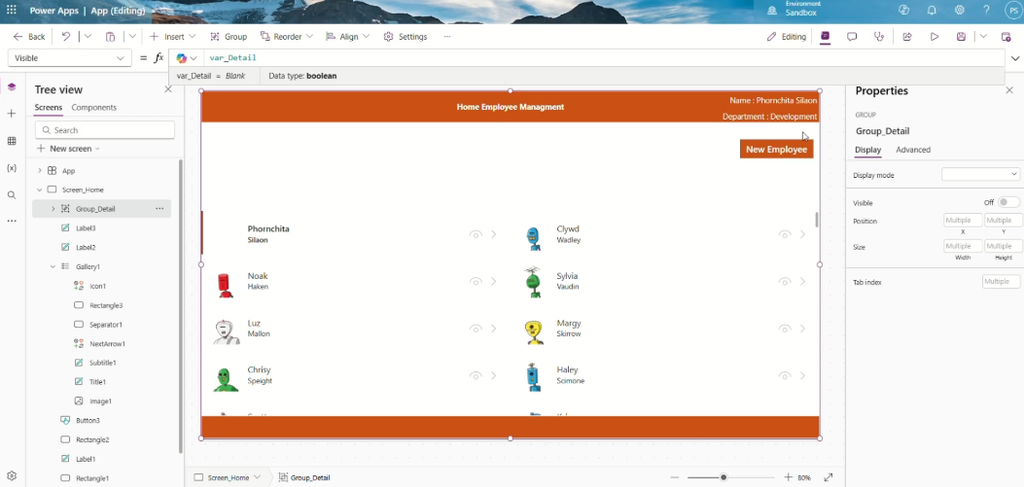Click the Share icon
This screenshot has width=1024, height=487.
pyautogui.click(x=907, y=37)
